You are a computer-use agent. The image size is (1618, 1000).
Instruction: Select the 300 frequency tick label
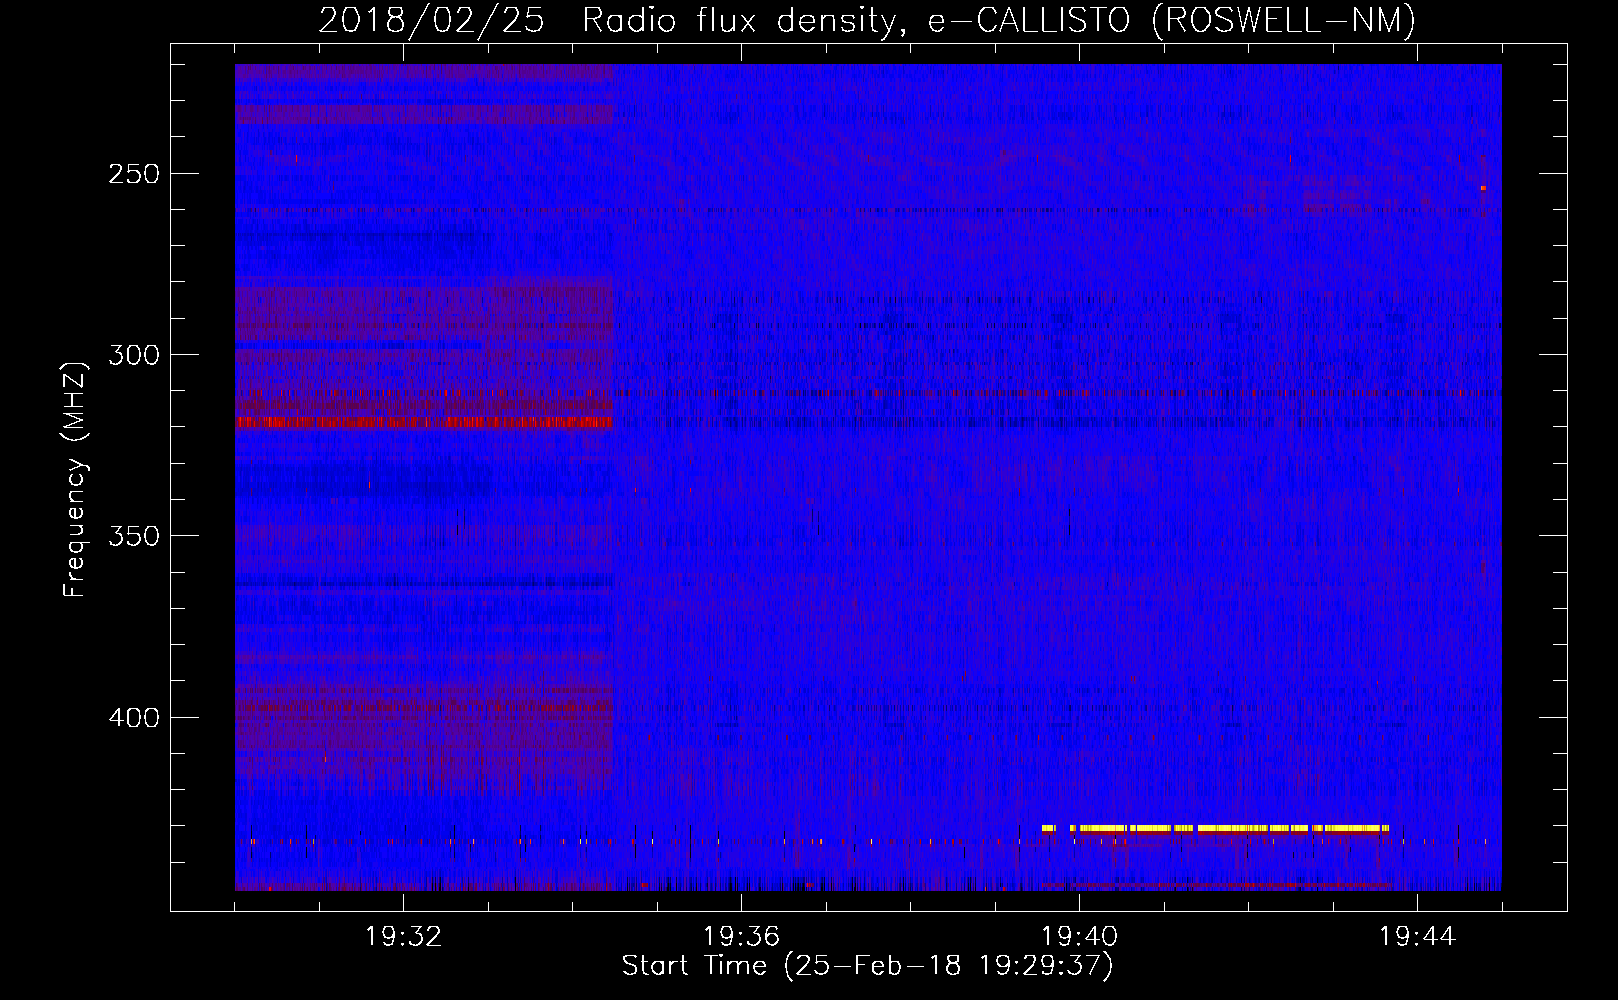[x=134, y=355]
